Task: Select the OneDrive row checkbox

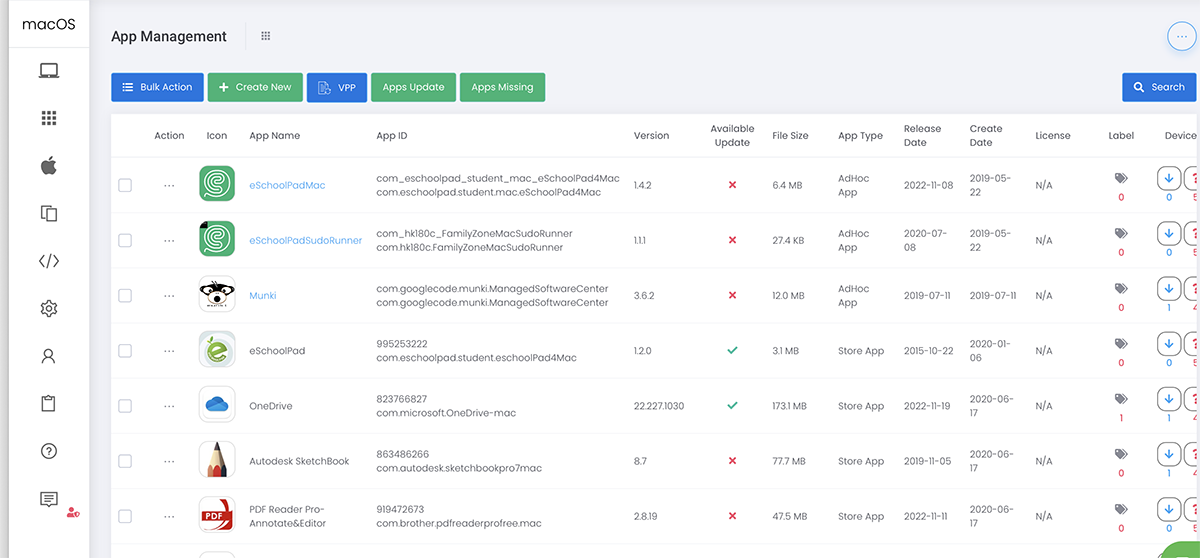Action: click(x=125, y=406)
